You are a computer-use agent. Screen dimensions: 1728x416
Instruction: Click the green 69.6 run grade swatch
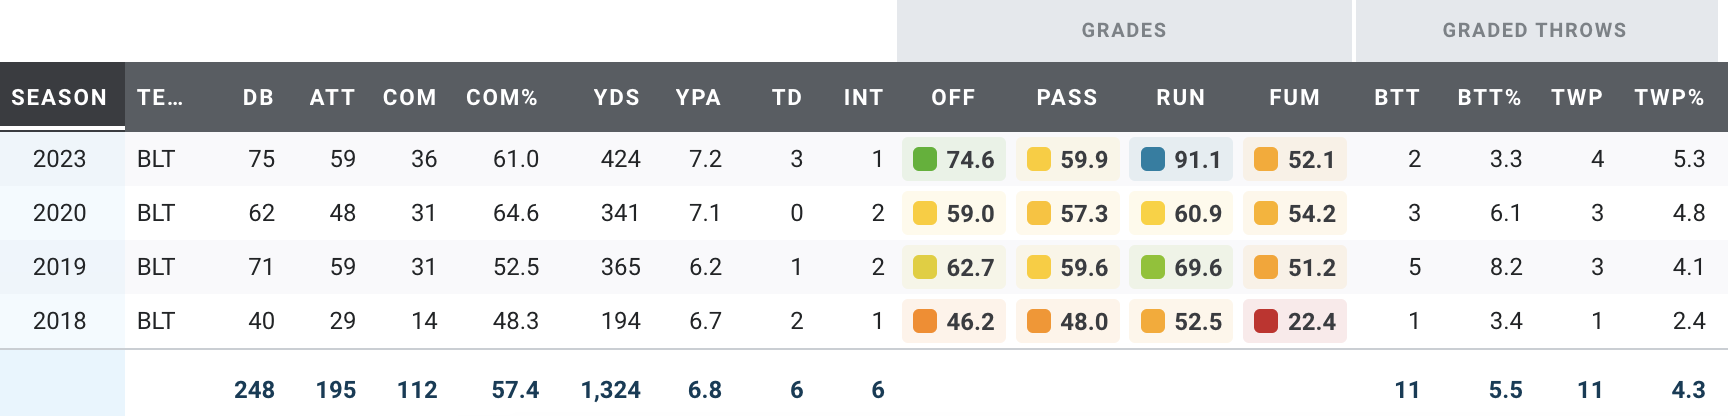pyautogui.click(x=1153, y=267)
